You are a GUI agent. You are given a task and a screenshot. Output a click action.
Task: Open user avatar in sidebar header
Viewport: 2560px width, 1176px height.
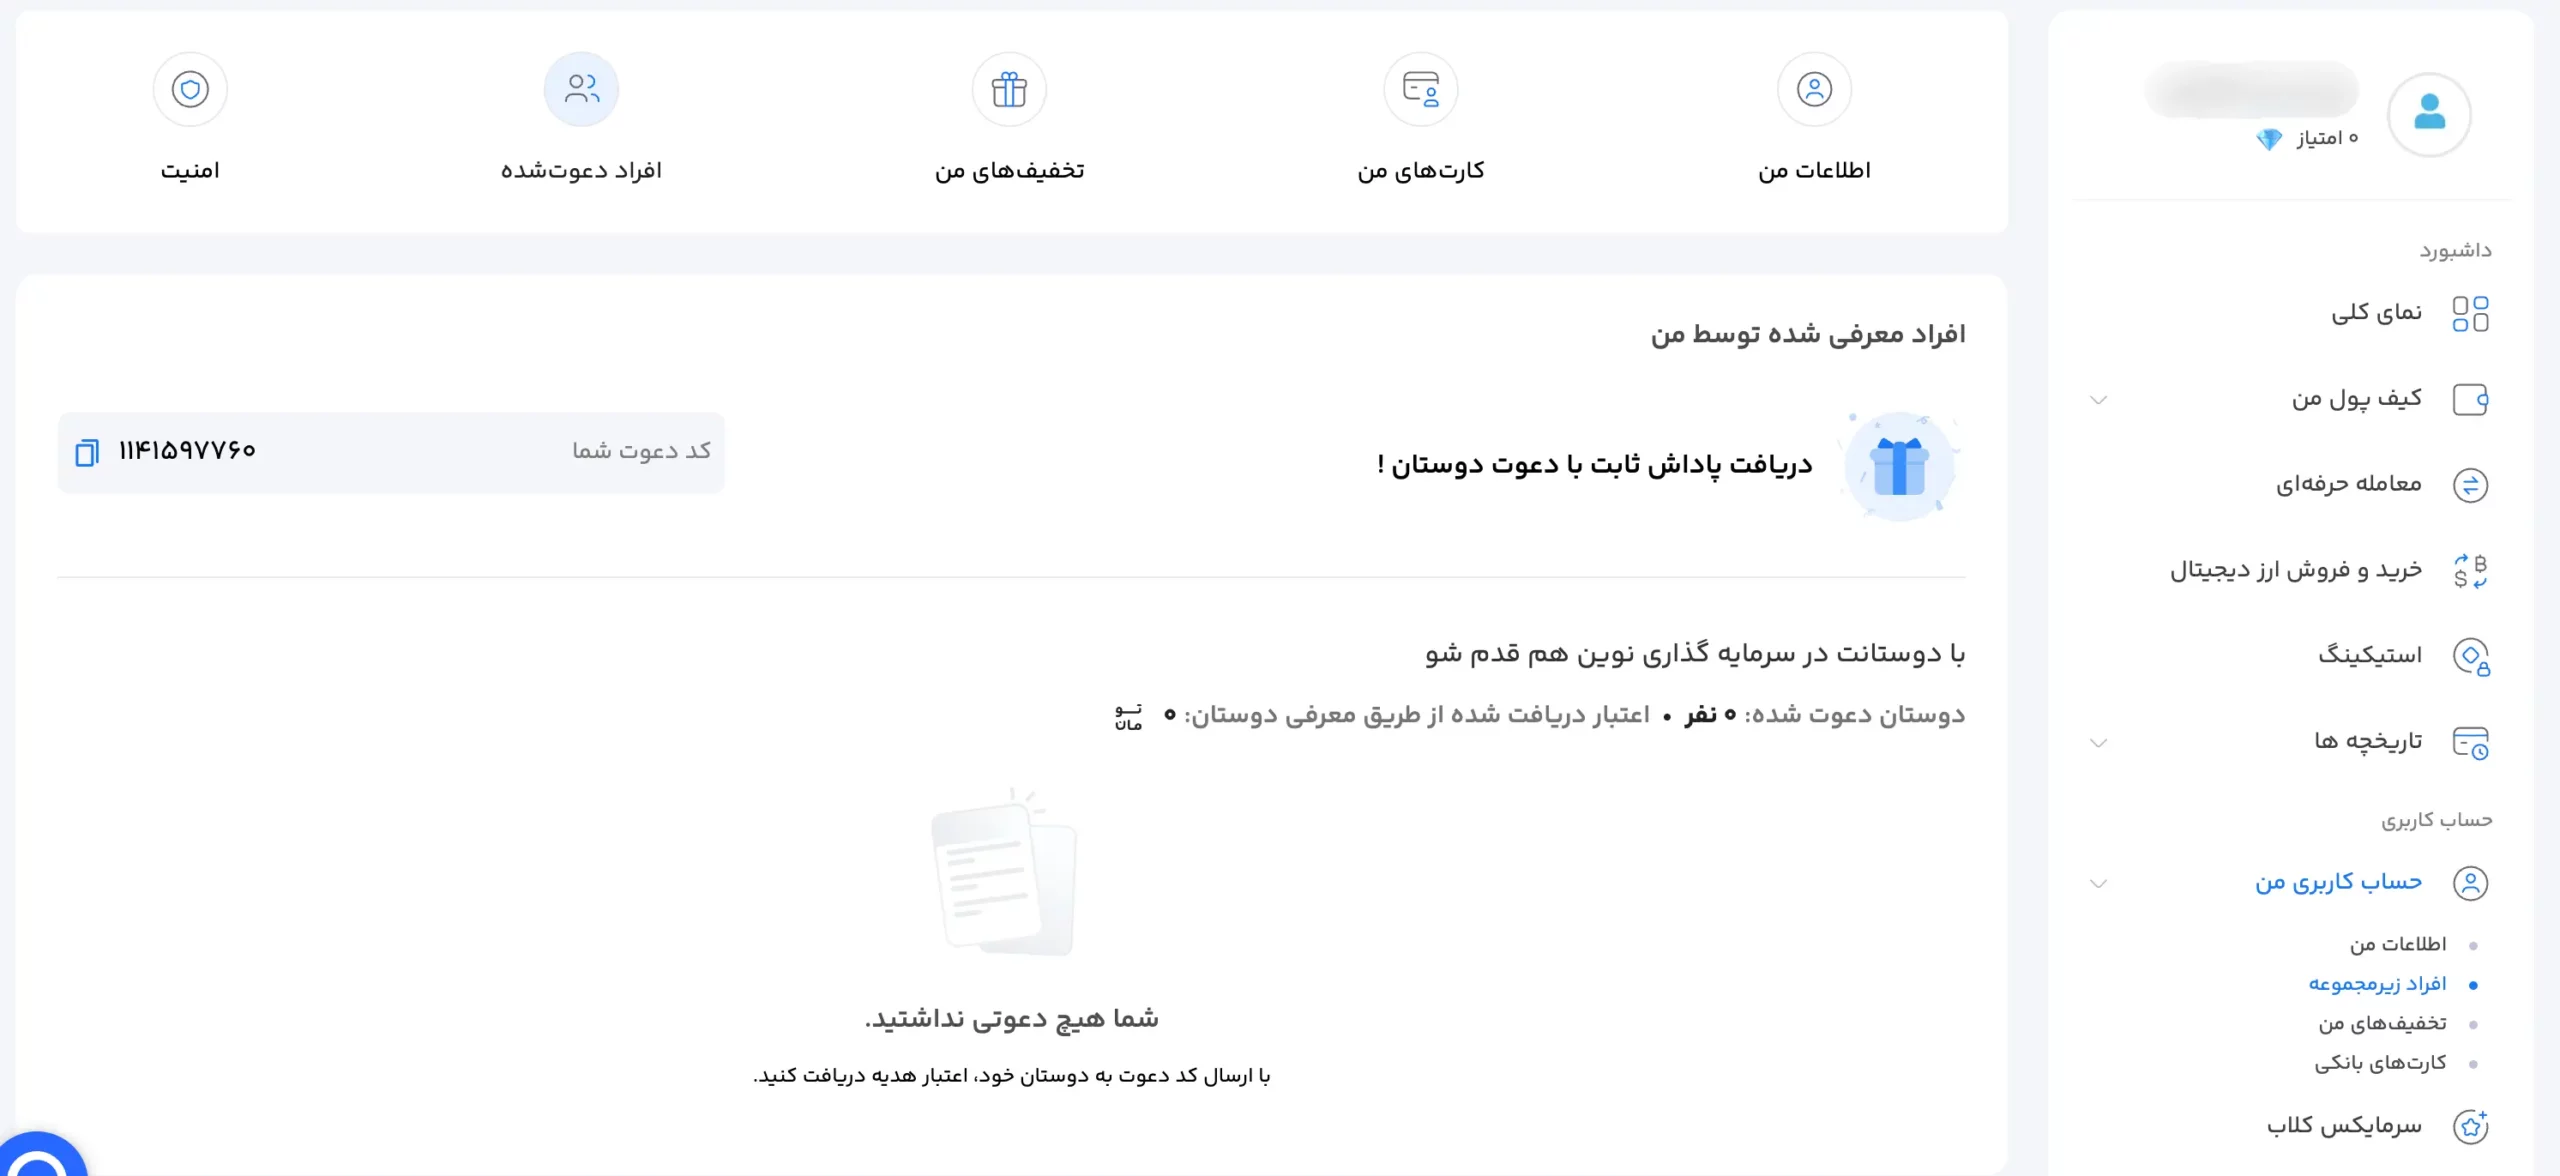[2429, 114]
